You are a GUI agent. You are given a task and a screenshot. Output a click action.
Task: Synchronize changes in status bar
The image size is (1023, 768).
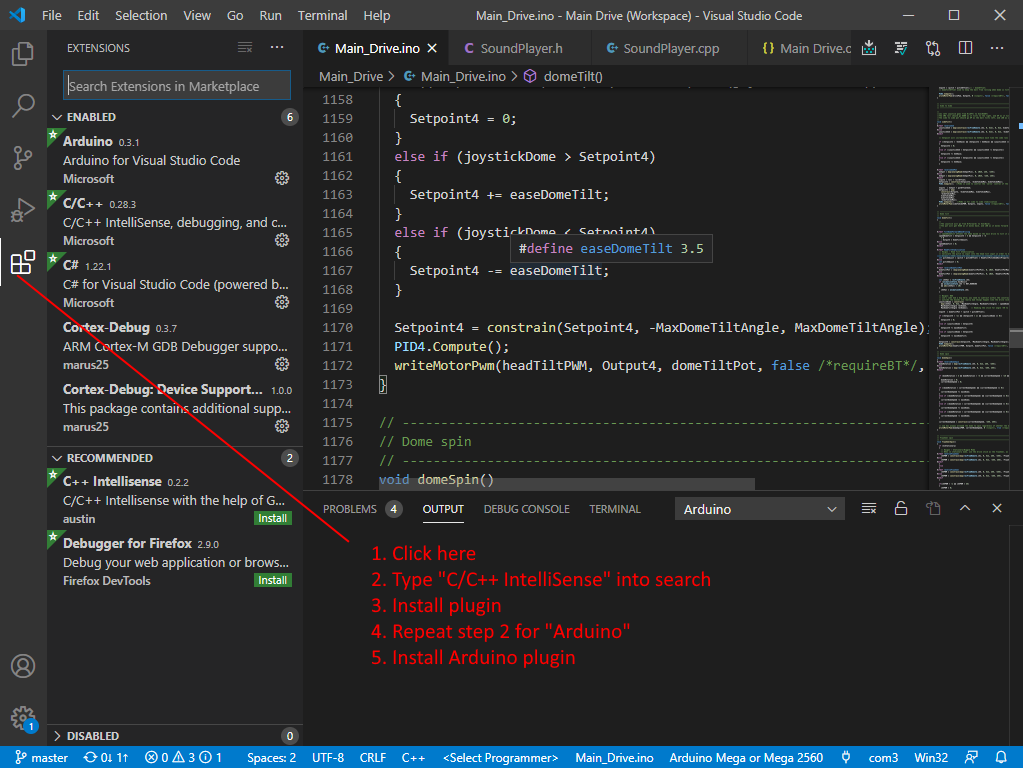point(106,758)
